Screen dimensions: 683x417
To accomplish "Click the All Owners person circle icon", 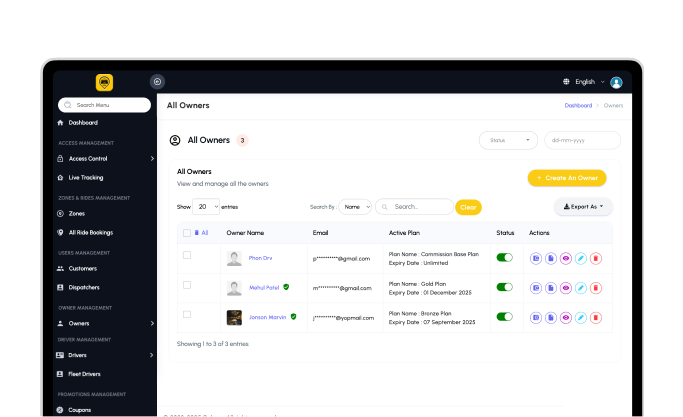I will [x=175, y=140].
